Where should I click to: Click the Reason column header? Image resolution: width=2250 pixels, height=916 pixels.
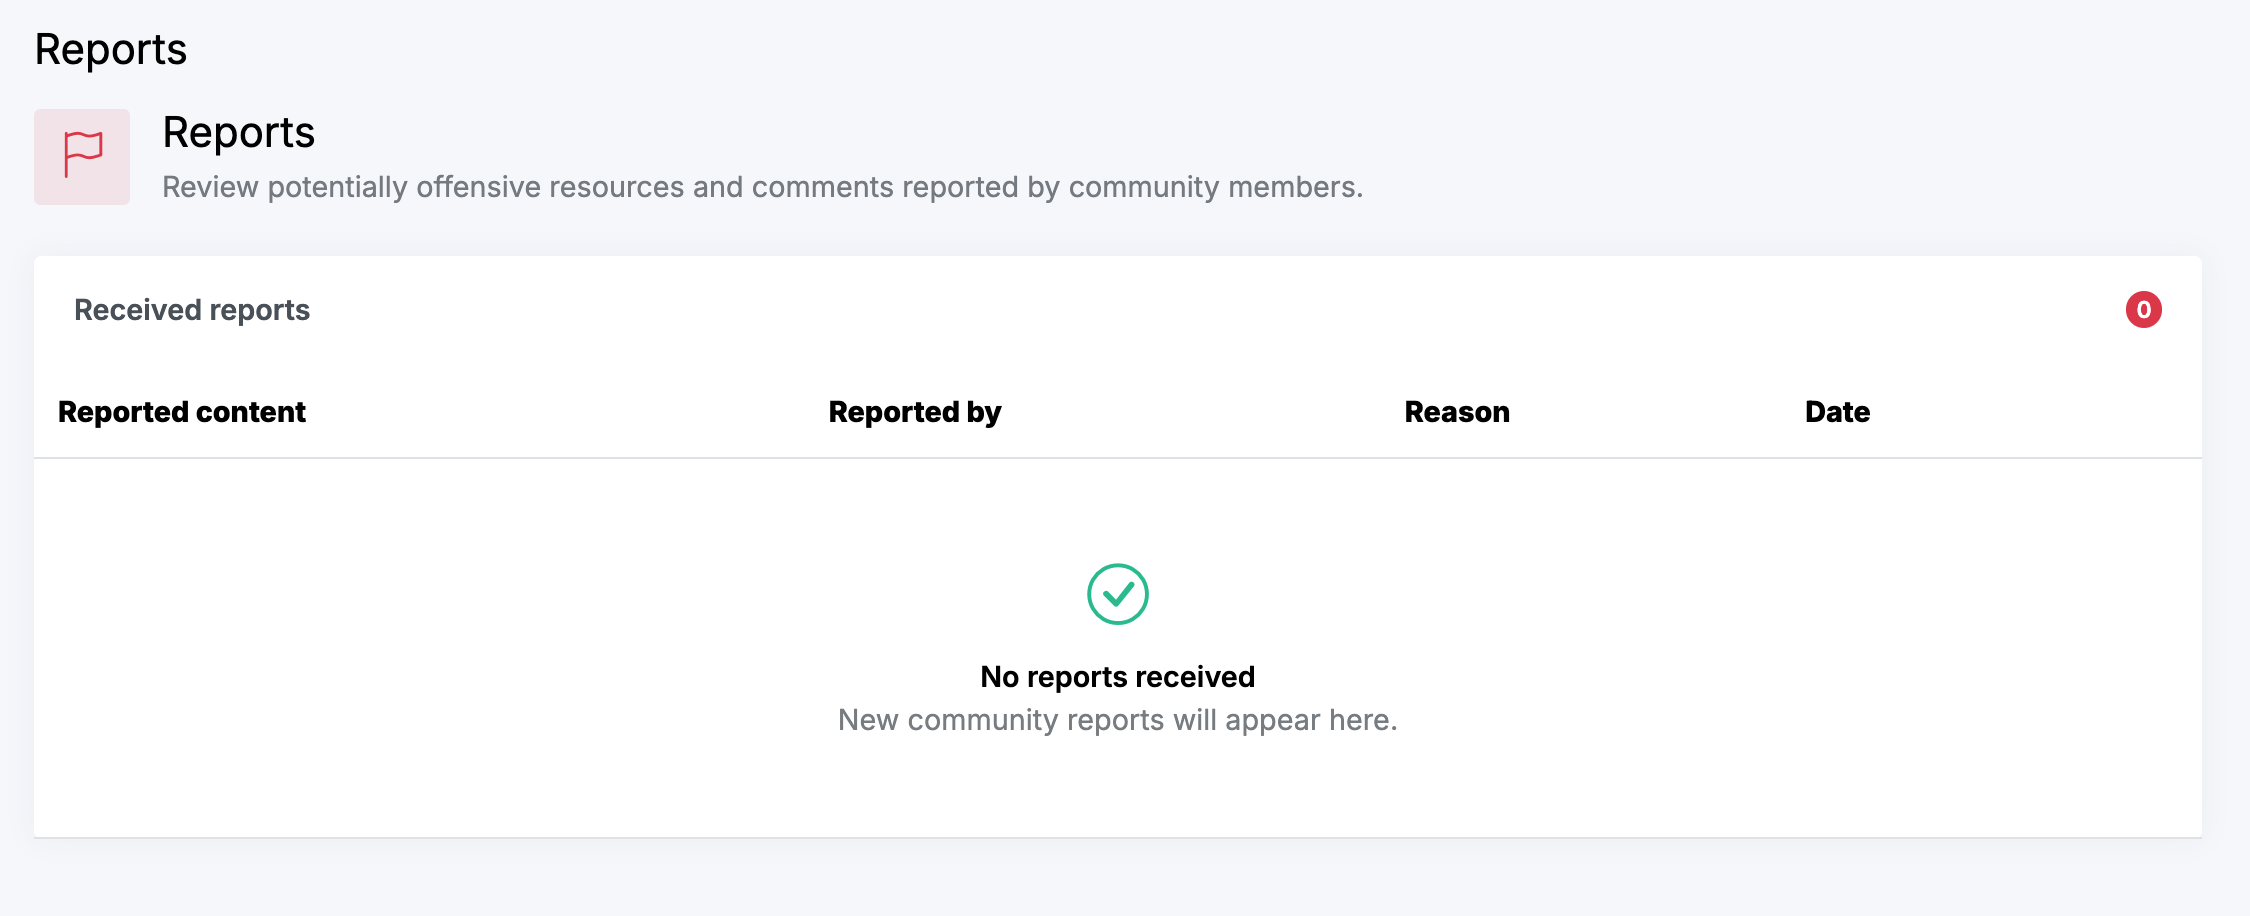(1456, 412)
